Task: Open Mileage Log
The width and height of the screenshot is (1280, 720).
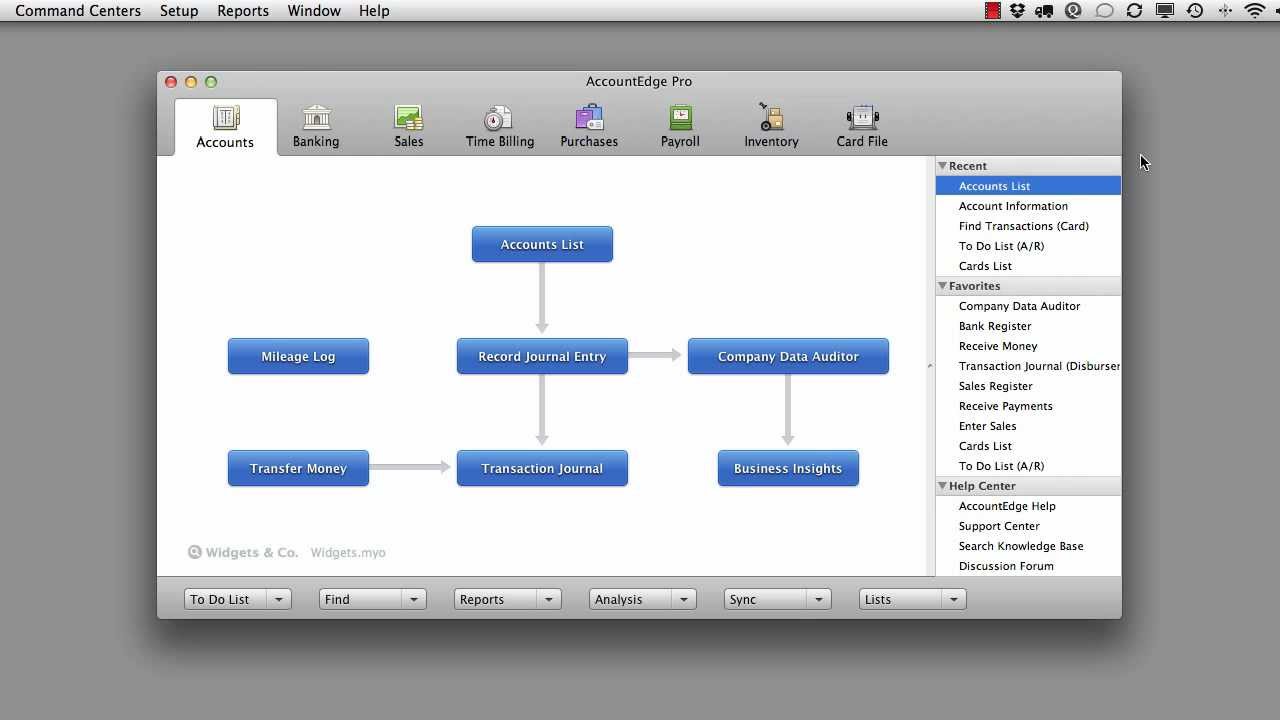Action: pyautogui.click(x=298, y=356)
